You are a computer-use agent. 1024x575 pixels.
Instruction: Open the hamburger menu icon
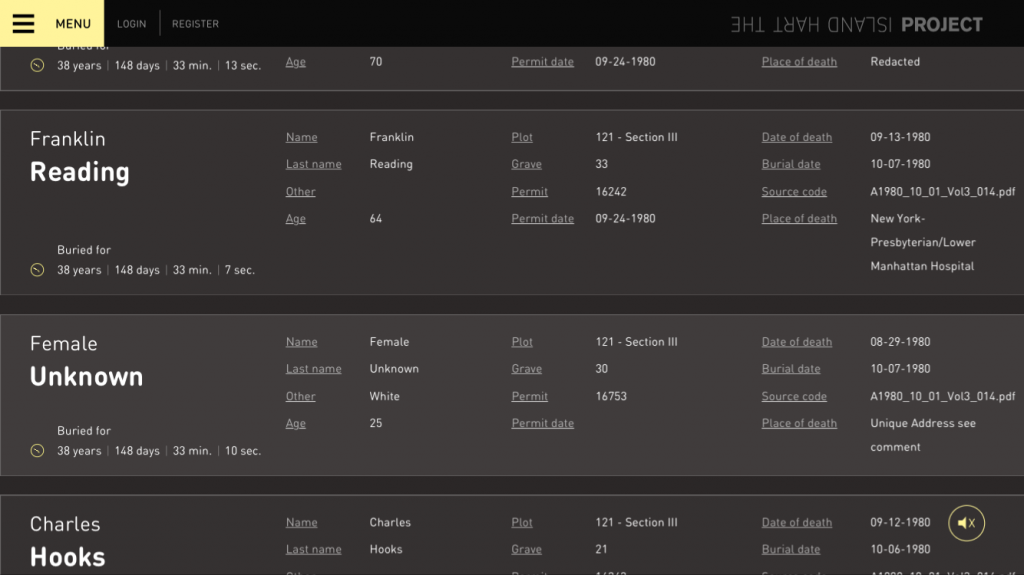coord(23,24)
